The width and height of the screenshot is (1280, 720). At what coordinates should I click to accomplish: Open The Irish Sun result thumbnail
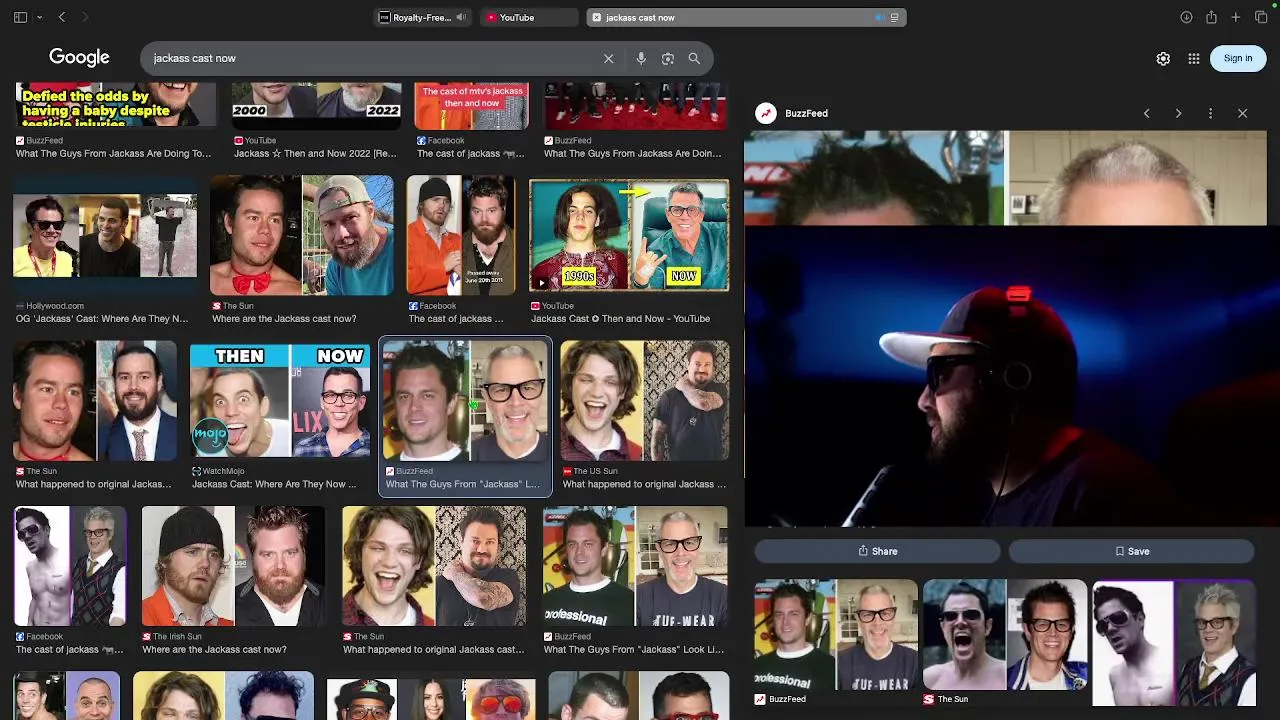tap(233, 566)
